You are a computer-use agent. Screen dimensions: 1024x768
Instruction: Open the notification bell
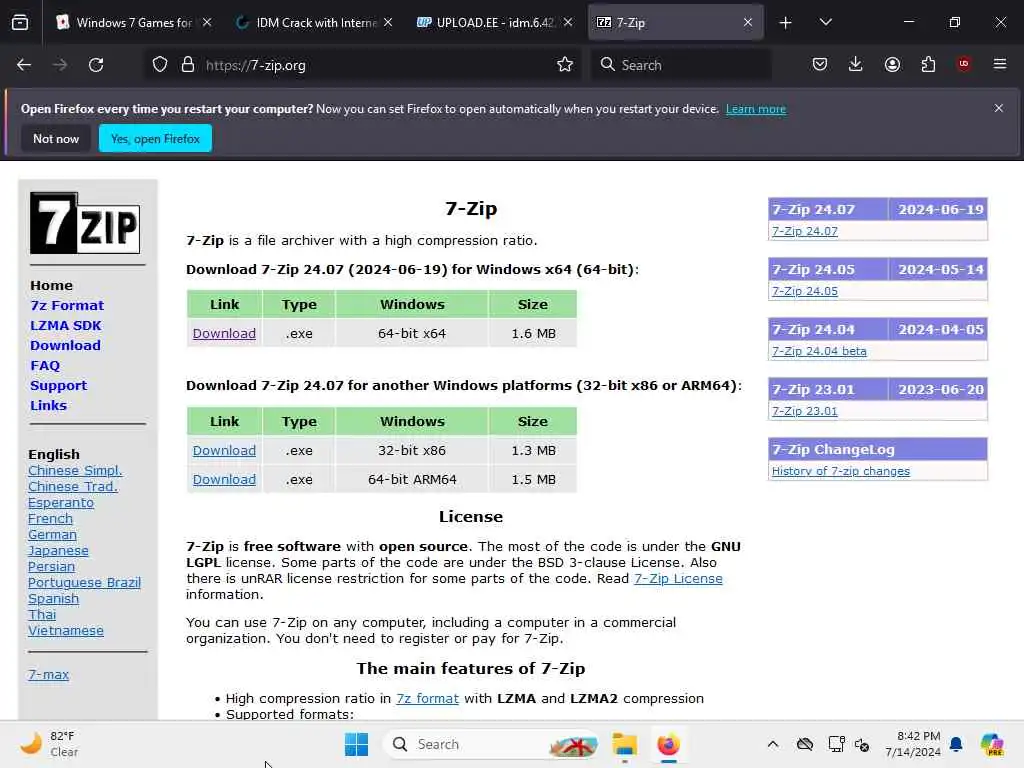point(956,744)
